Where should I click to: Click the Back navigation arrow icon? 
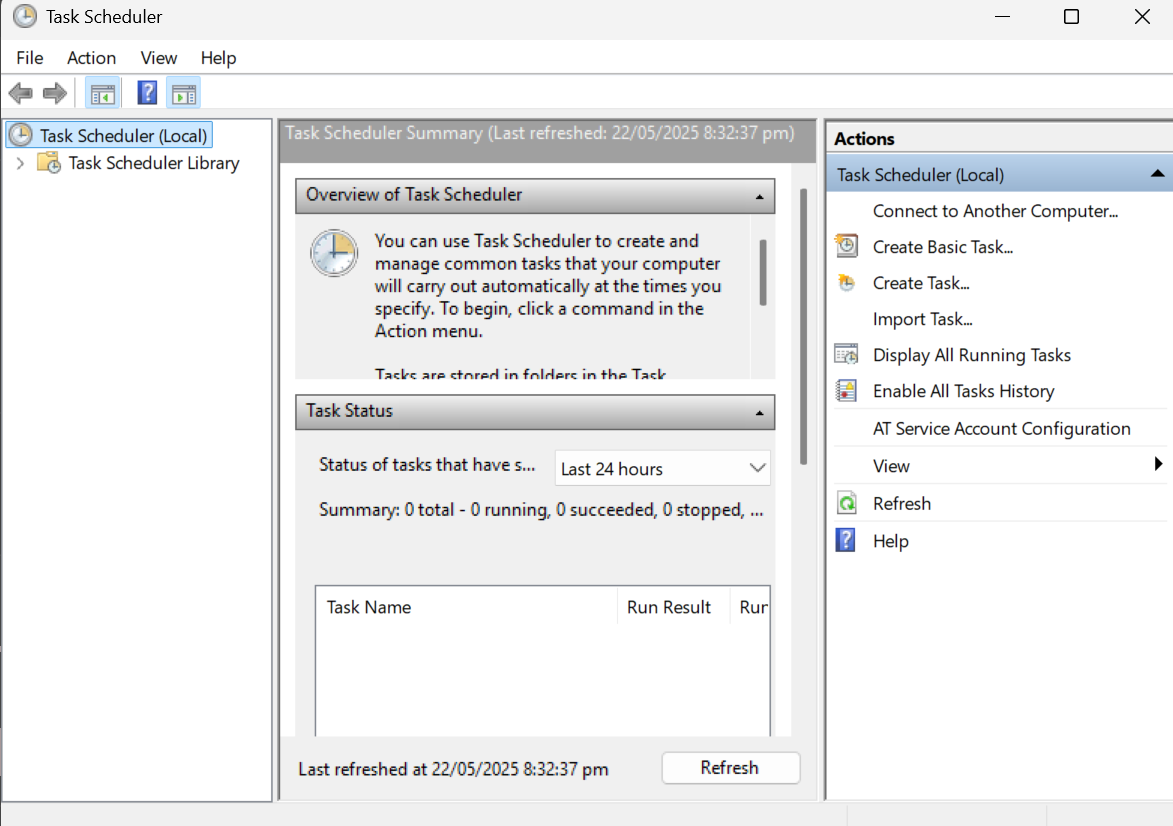coord(20,92)
